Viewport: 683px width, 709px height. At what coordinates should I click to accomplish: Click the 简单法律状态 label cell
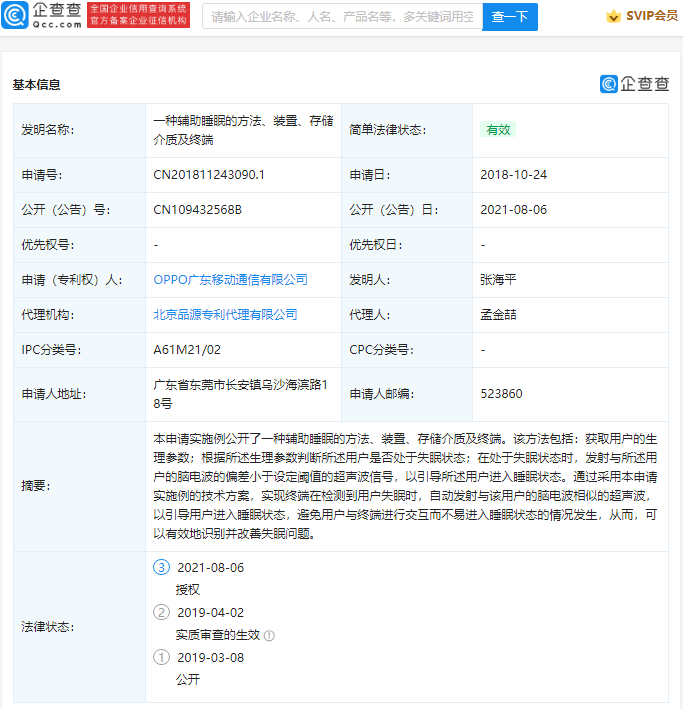407,130
